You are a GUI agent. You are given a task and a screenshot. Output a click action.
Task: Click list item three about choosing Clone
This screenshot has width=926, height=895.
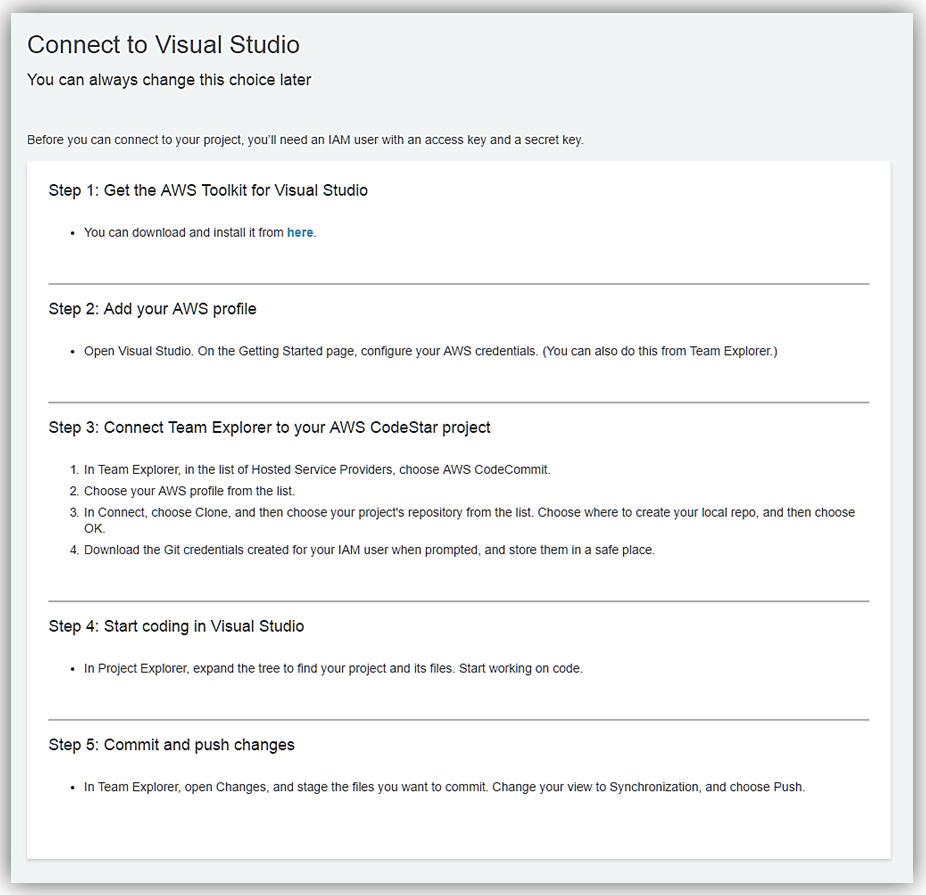pos(469,512)
